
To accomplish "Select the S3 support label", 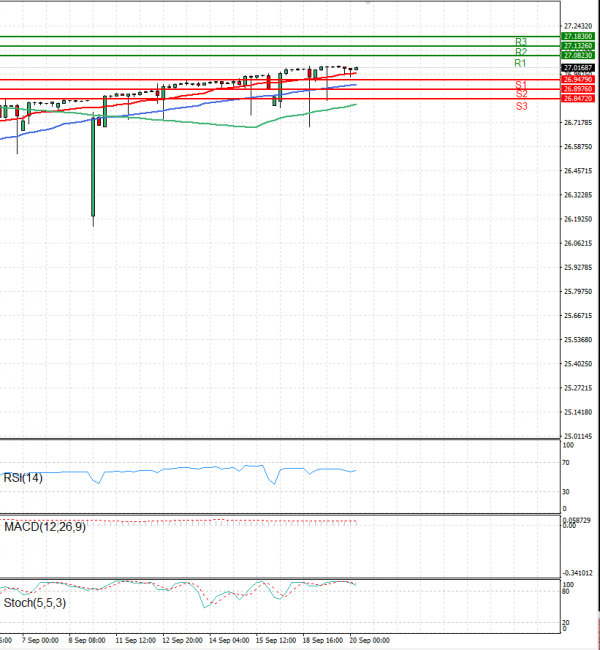I will [x=521, y=106].
